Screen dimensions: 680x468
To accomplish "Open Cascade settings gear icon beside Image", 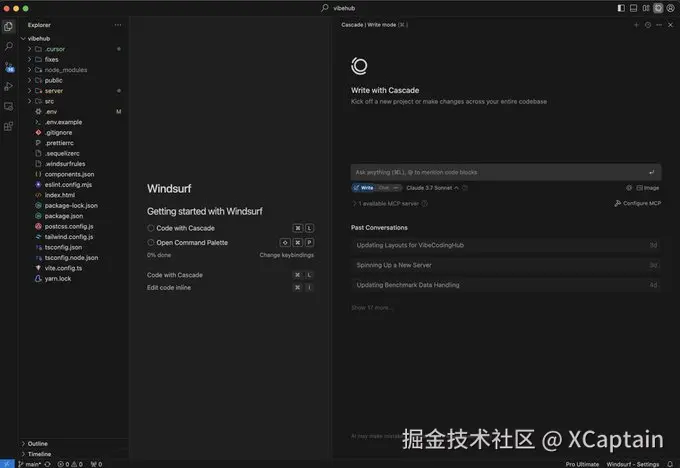I will (629, 188).
